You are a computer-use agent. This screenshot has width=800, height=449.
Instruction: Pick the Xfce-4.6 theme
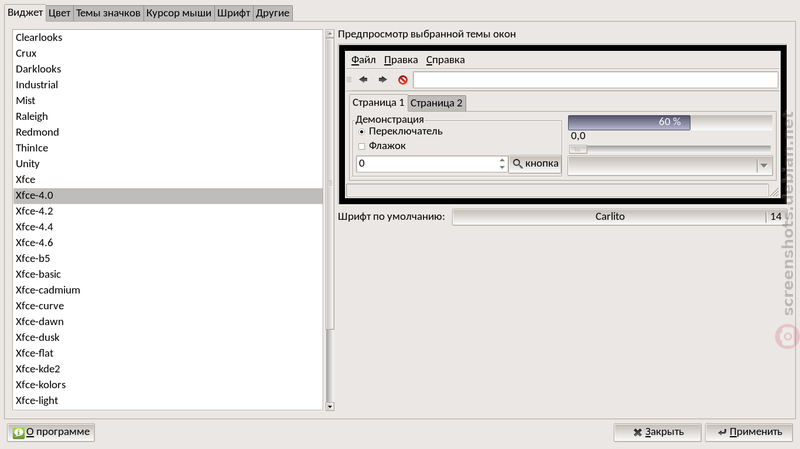coord(168,243)
